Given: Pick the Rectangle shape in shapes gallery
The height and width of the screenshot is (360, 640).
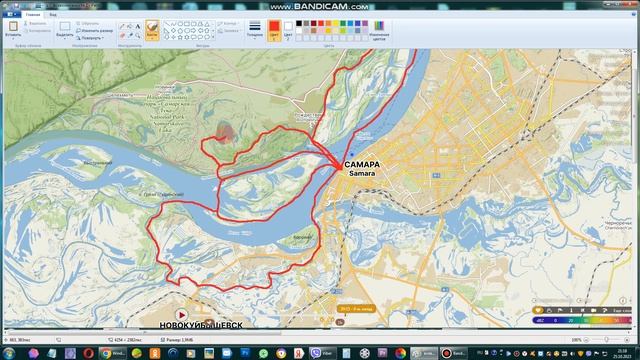Looking at the screenshot, I should click(x=187, y=24).
